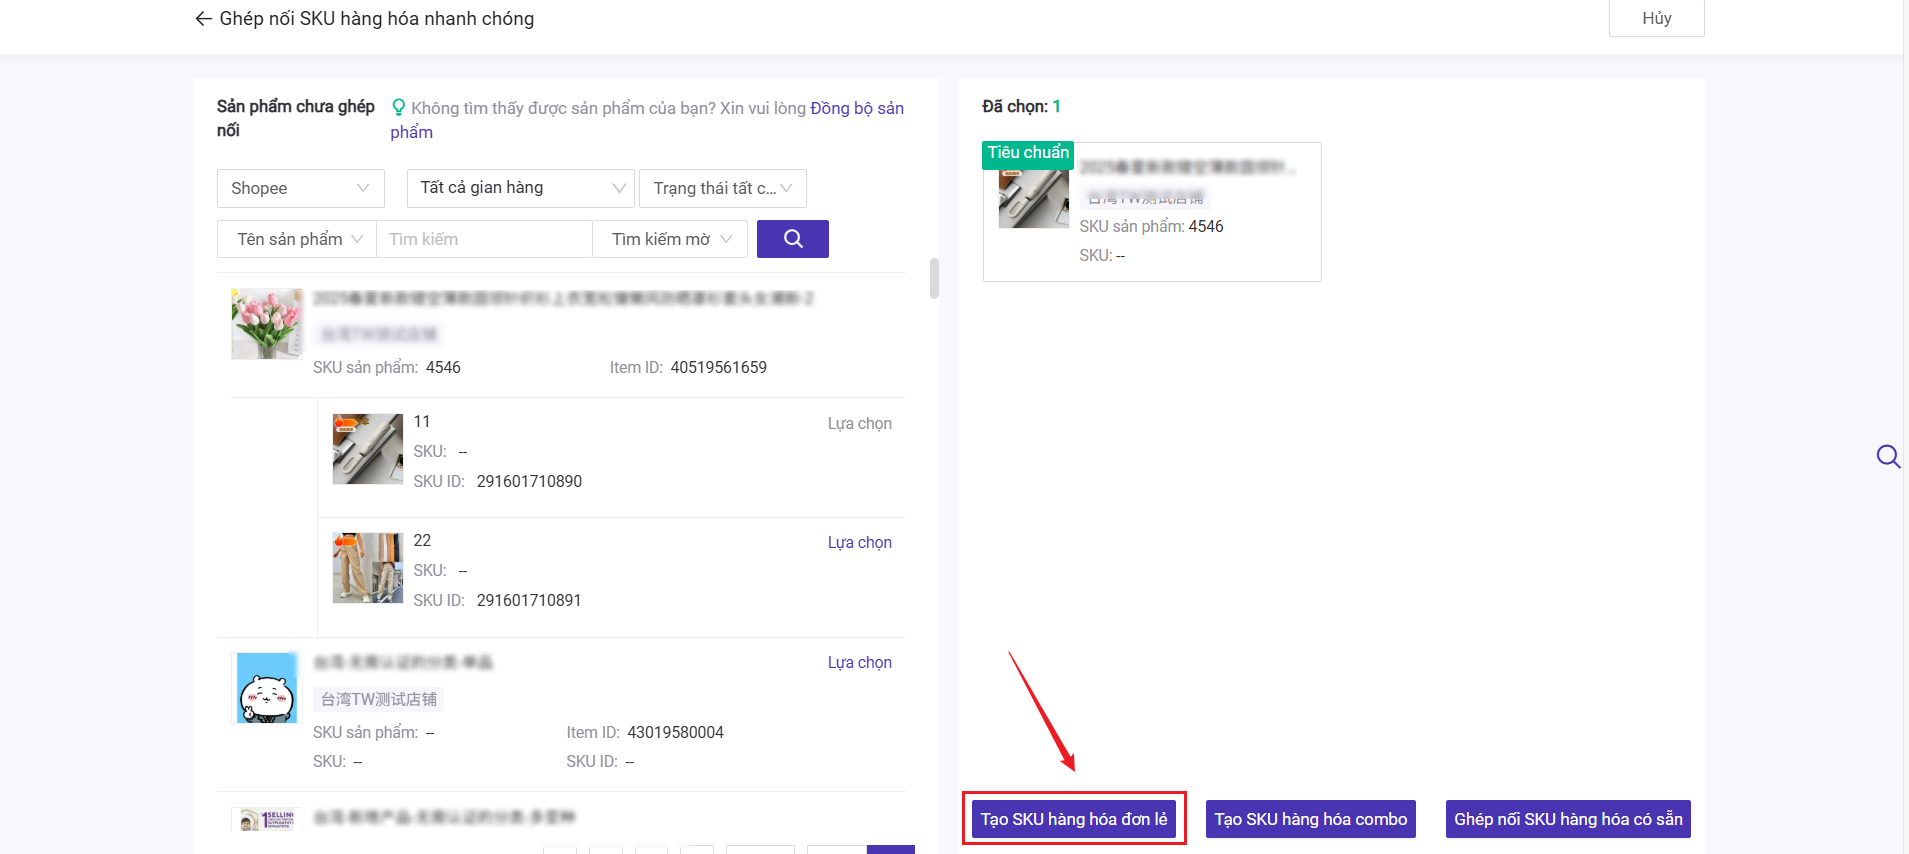Click the '台湾TW测试店铺' store tag
The image size is (1909, 854).
pyautogui.click(x=378, y=699)
